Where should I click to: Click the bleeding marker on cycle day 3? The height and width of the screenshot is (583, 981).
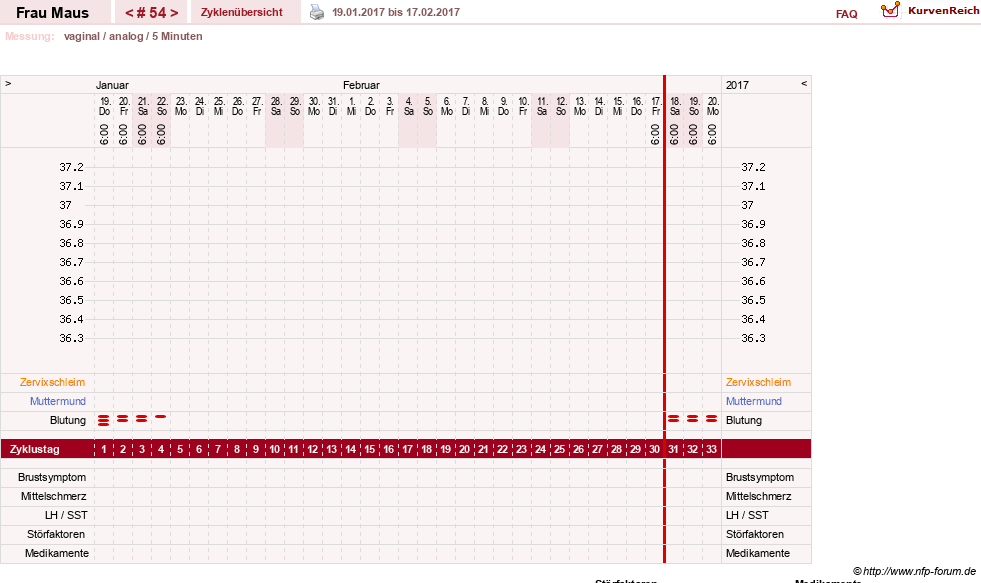coord(142,418)
